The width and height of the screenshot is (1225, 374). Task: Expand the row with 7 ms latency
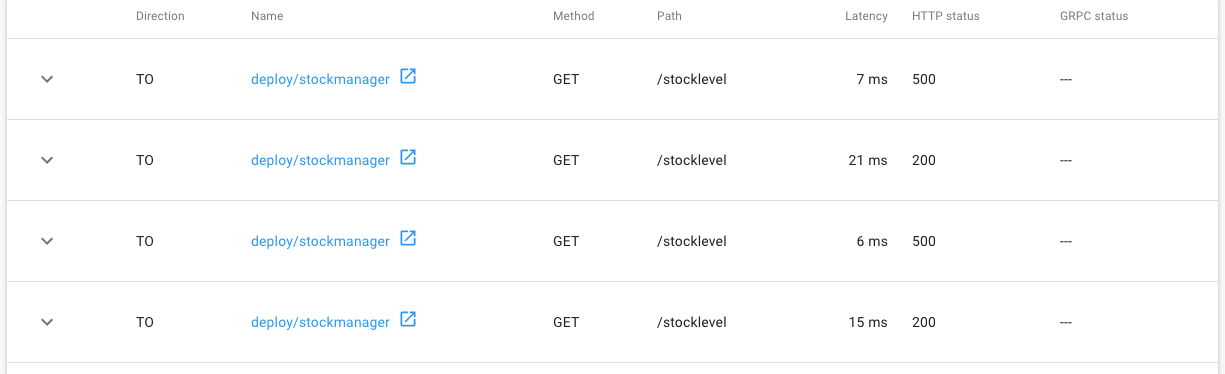click(47, 79)
